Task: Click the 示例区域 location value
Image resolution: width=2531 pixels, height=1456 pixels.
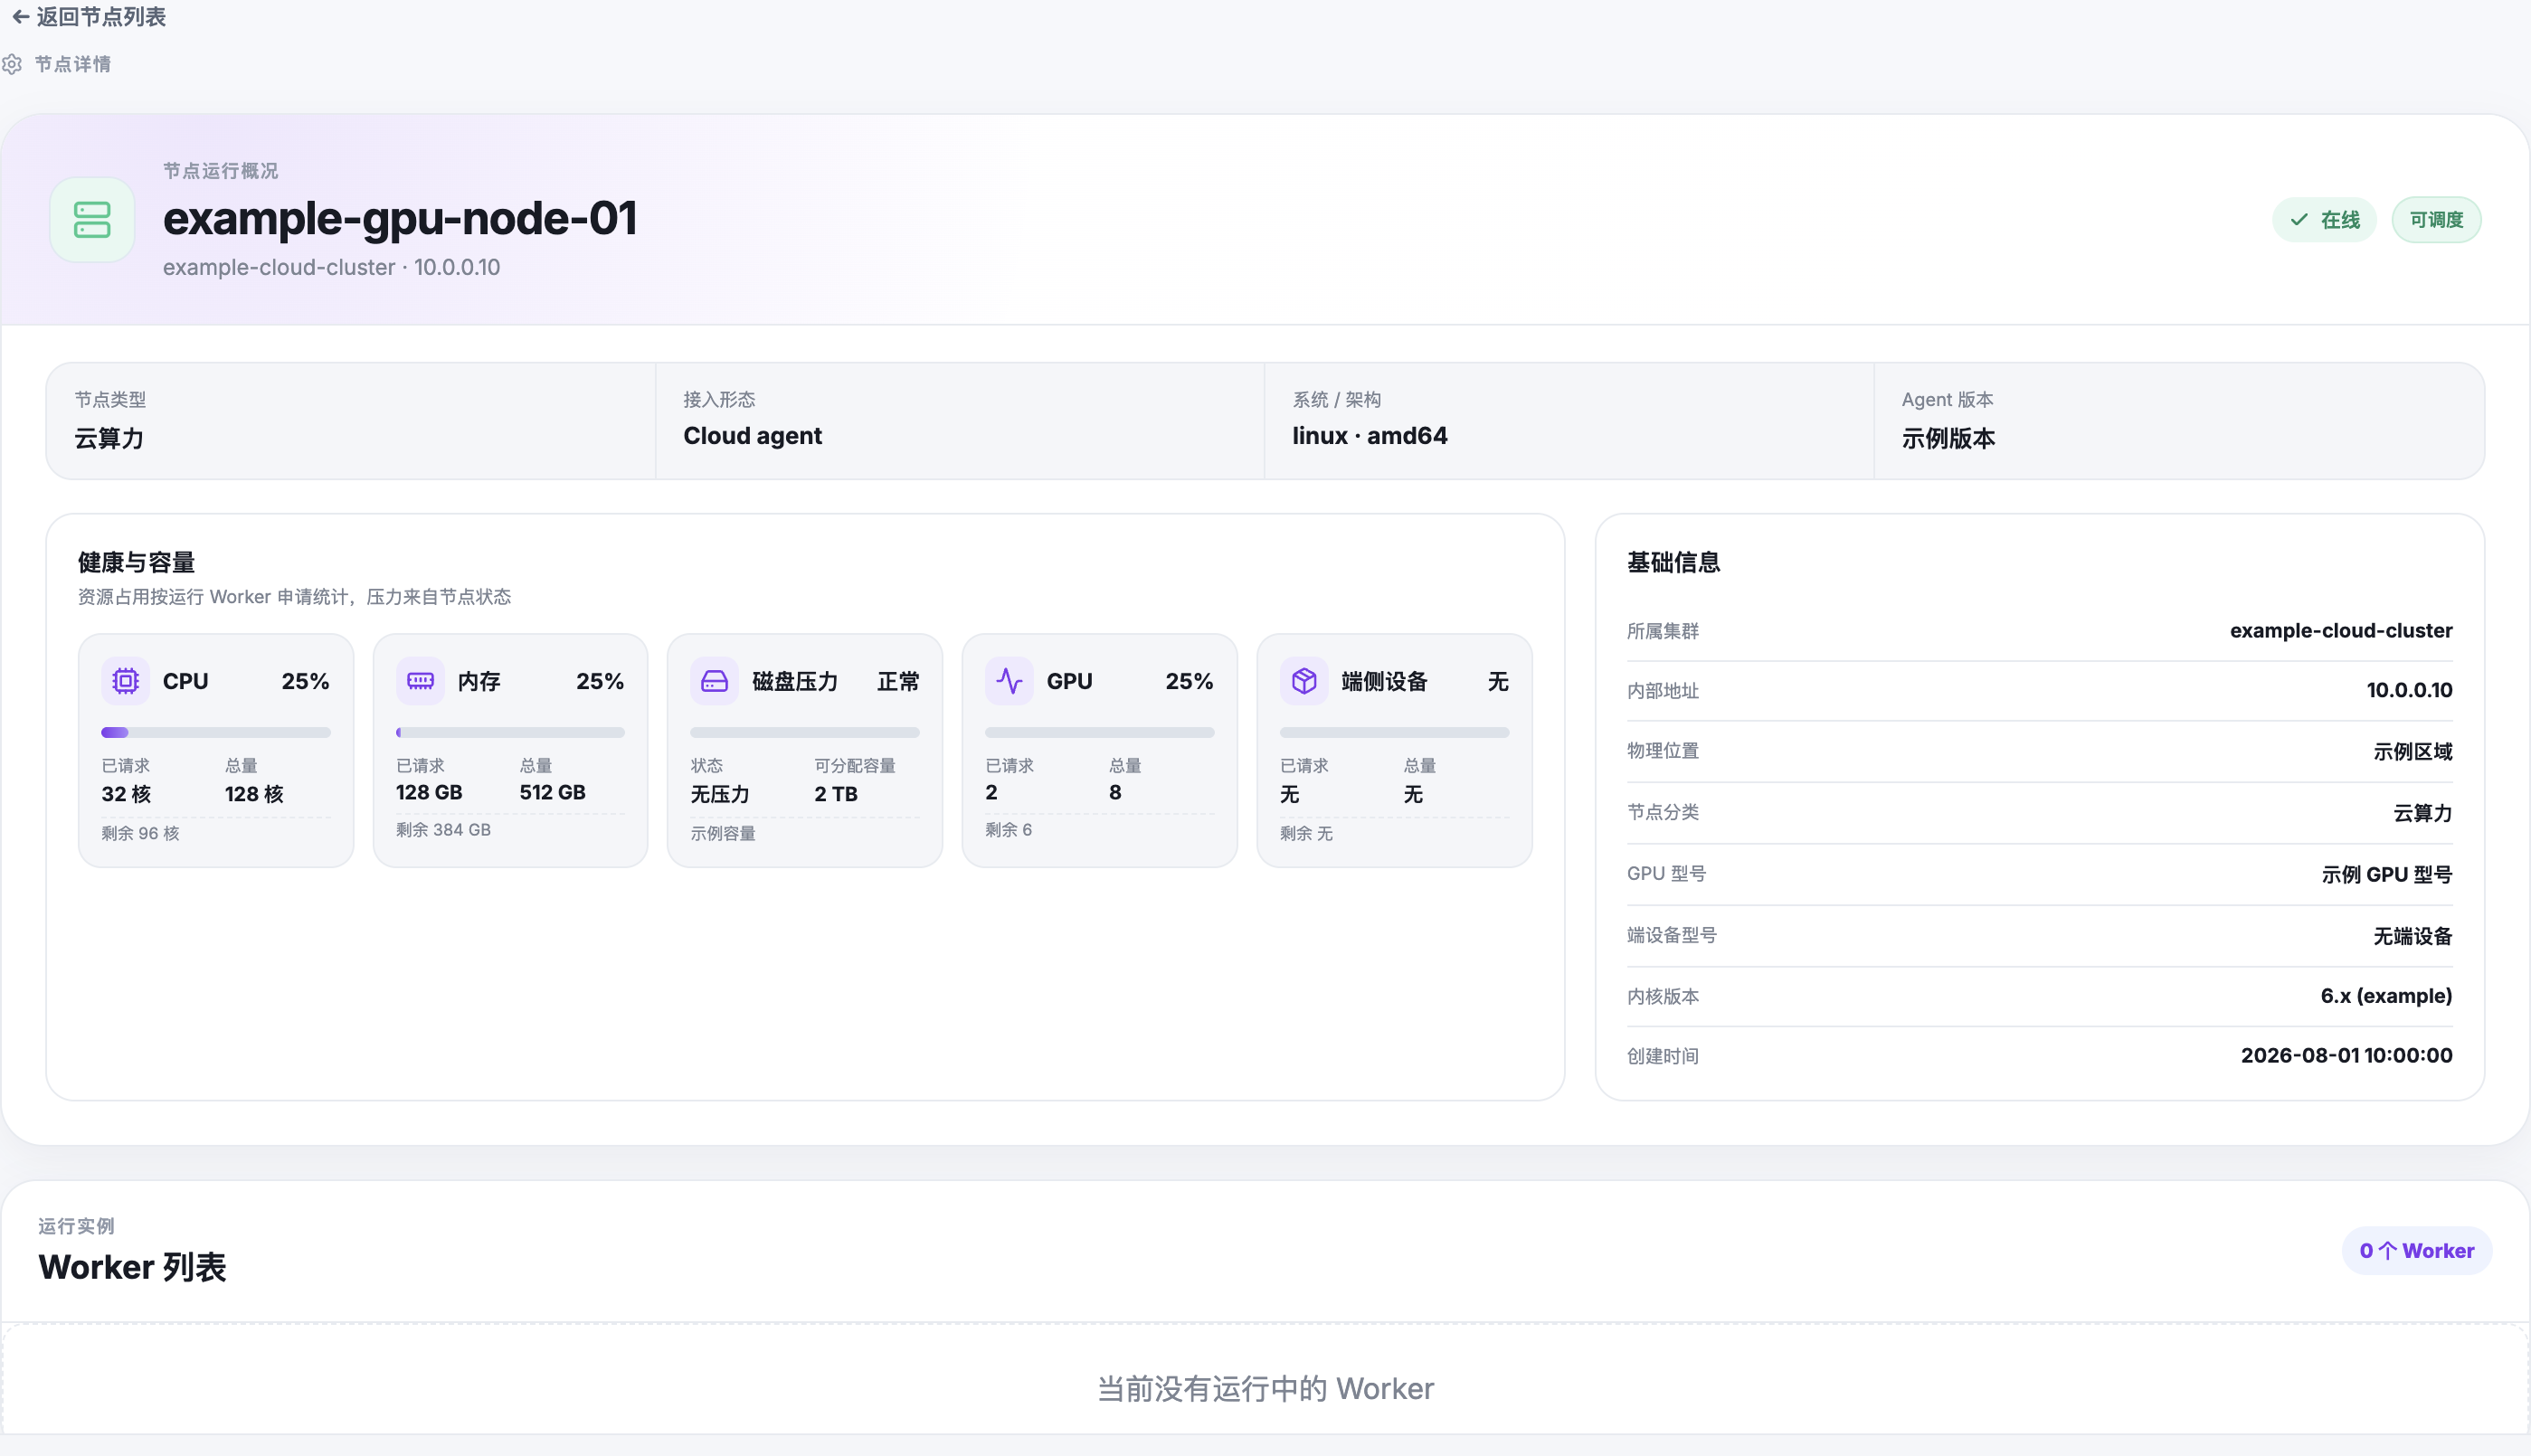Action: pos(2412,752)
